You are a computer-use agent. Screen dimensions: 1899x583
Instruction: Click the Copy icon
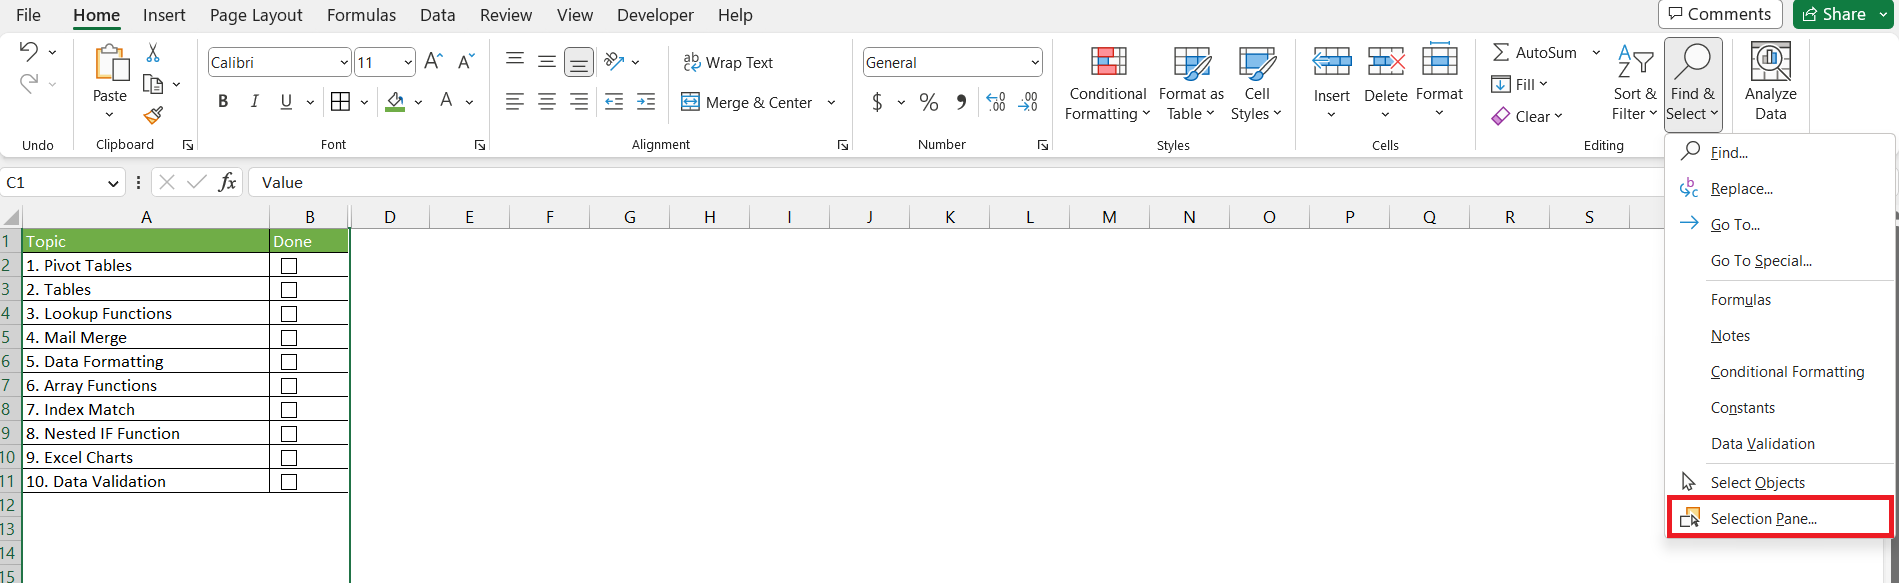click(x=153, y=84)
